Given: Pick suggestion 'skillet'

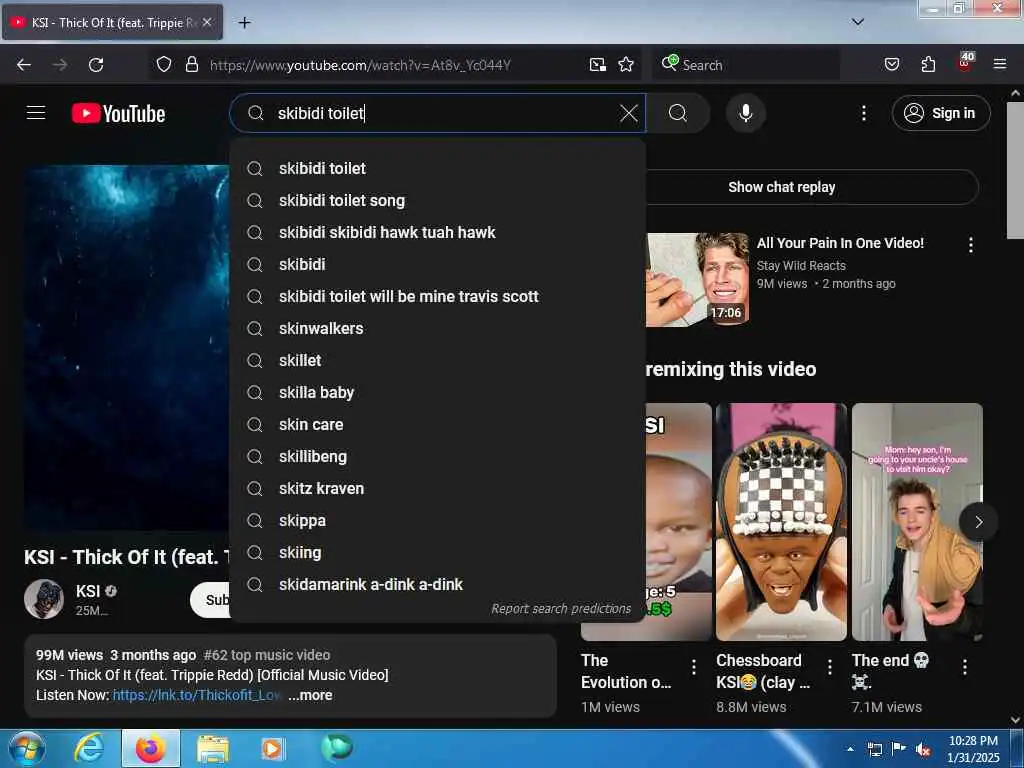Looking at the screenshot, I should click(438, 360).
